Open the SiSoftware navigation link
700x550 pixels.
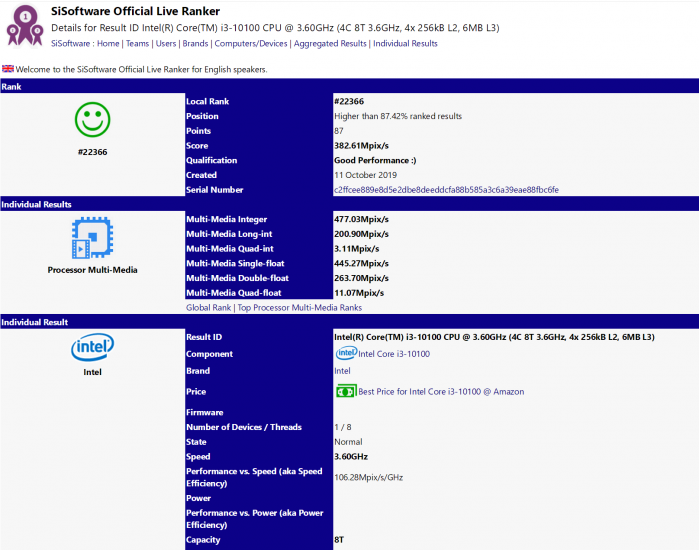(70, 44)
